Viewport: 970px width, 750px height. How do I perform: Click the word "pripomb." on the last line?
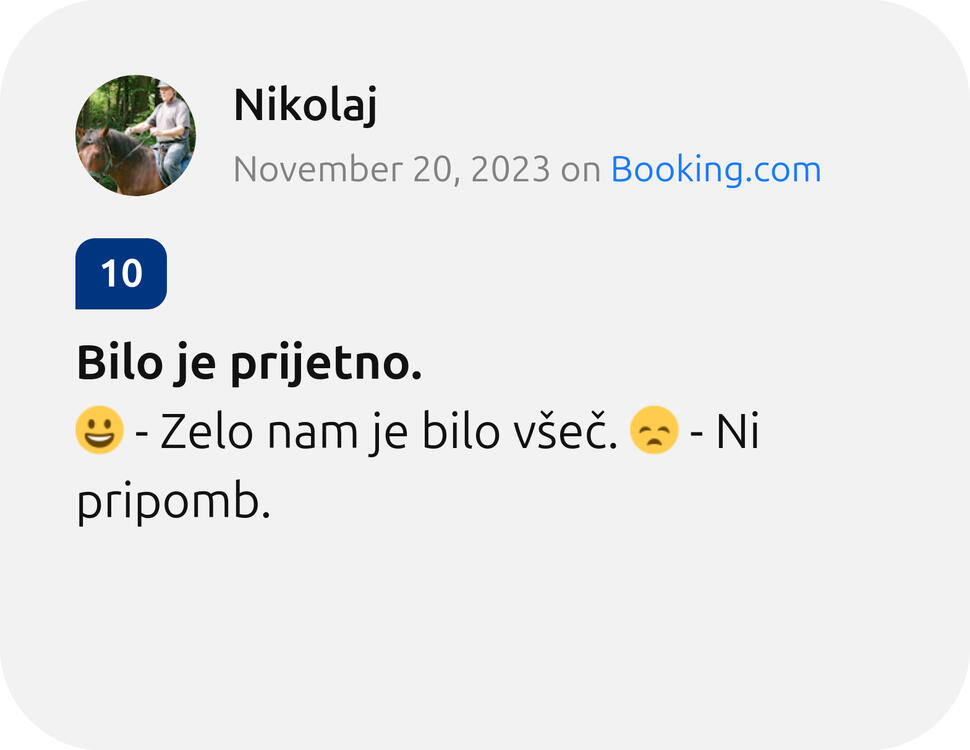coord(174,503)
